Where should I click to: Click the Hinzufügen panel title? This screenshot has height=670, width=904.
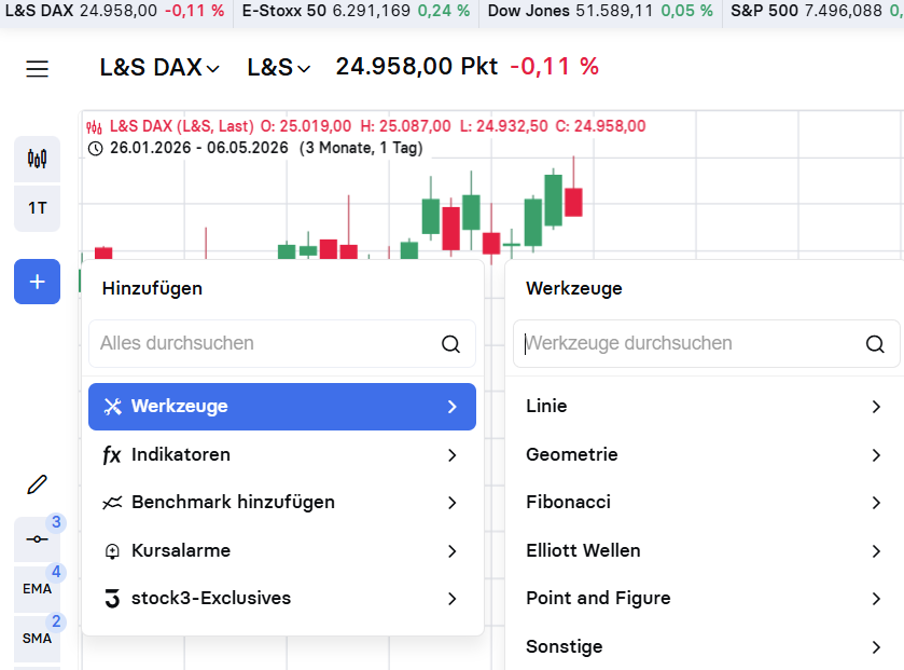pos(152,288)
